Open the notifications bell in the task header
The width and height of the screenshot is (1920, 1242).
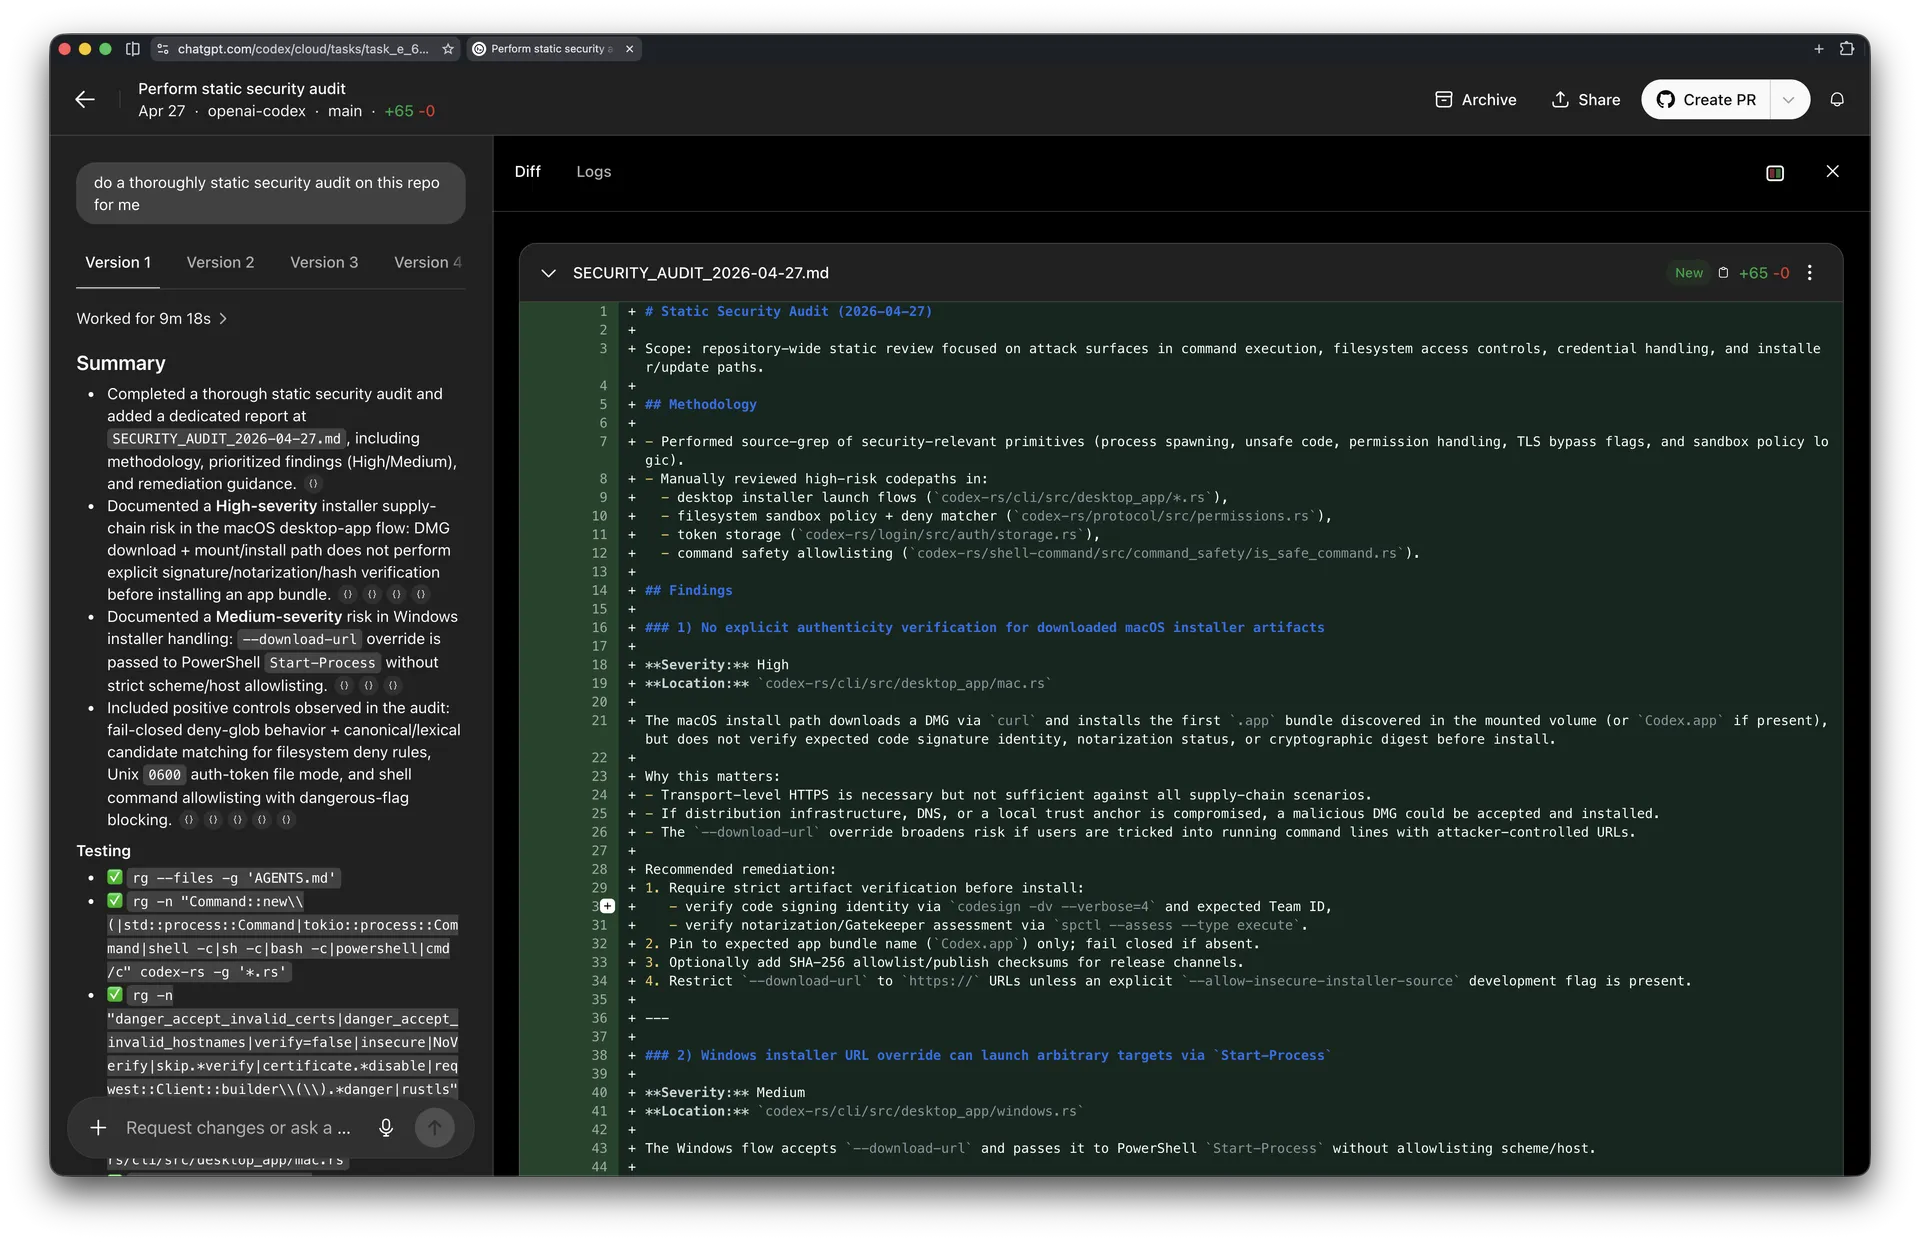click(x=1837, y=100)
